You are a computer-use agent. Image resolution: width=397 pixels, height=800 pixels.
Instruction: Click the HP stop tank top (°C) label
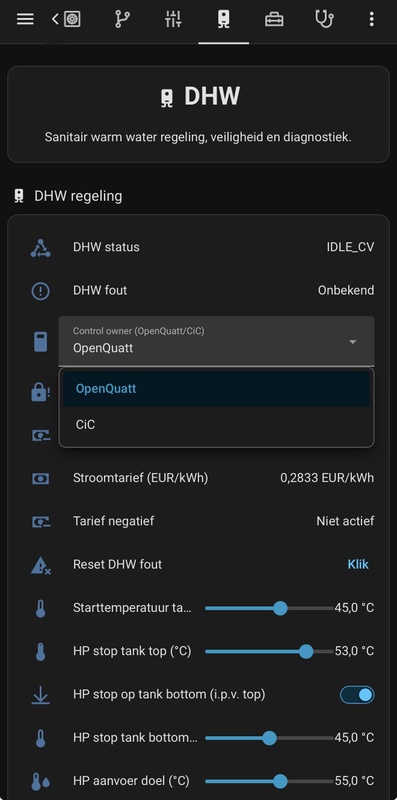click(132, 652)
